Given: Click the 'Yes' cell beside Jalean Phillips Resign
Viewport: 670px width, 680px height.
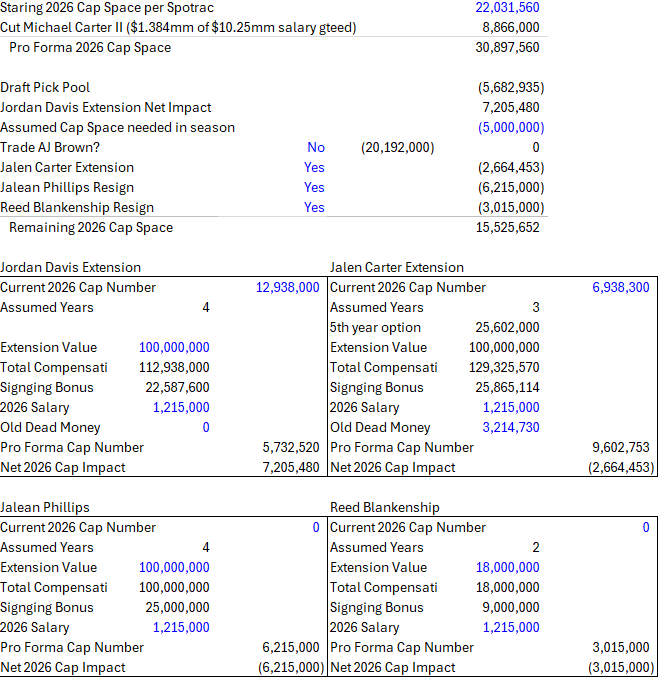Looking at the screenshot, I should [314, 187].
